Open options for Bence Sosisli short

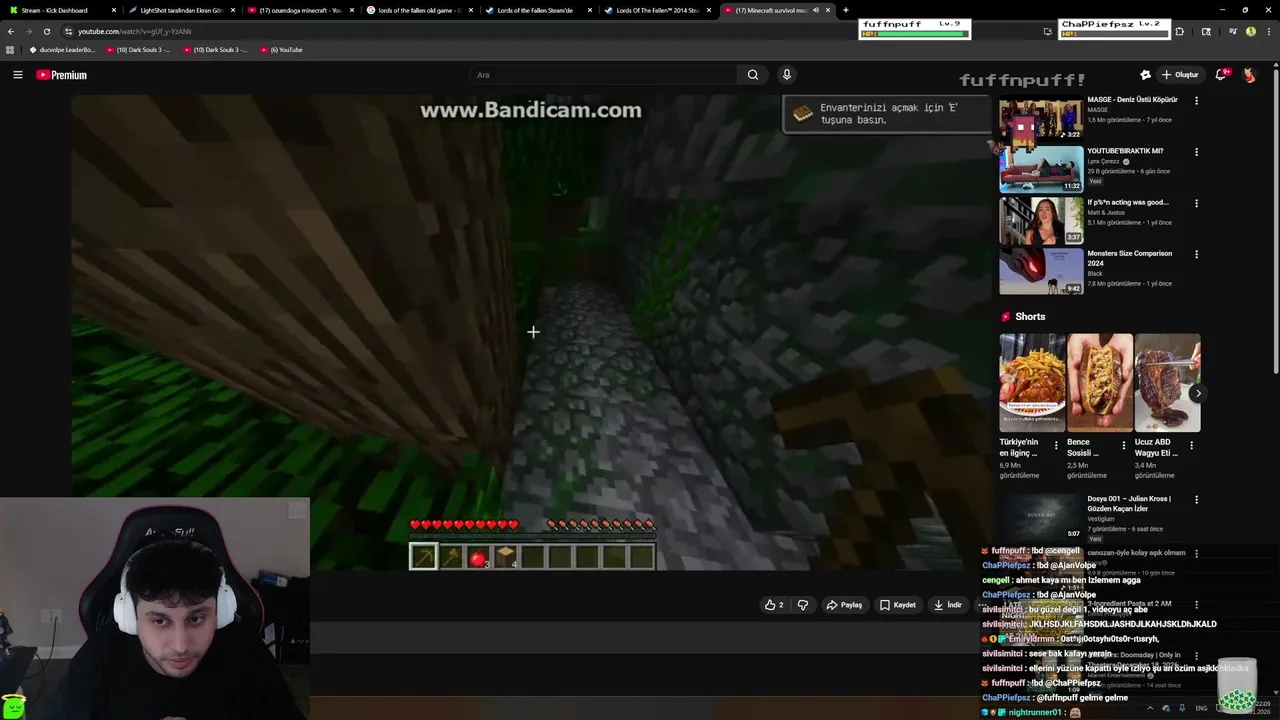coord(1123,445)
